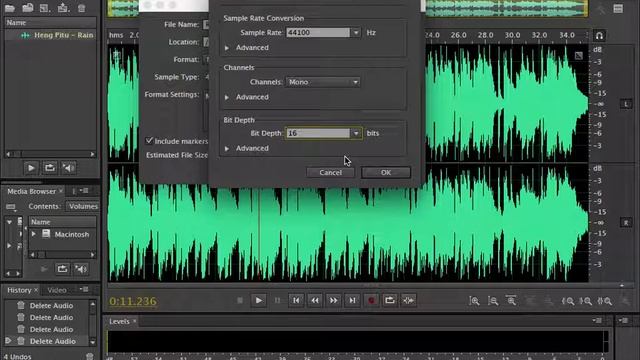The image size is (640, 360).
Task: Click the Sample Rate 44100 input field
Action: 318,32
